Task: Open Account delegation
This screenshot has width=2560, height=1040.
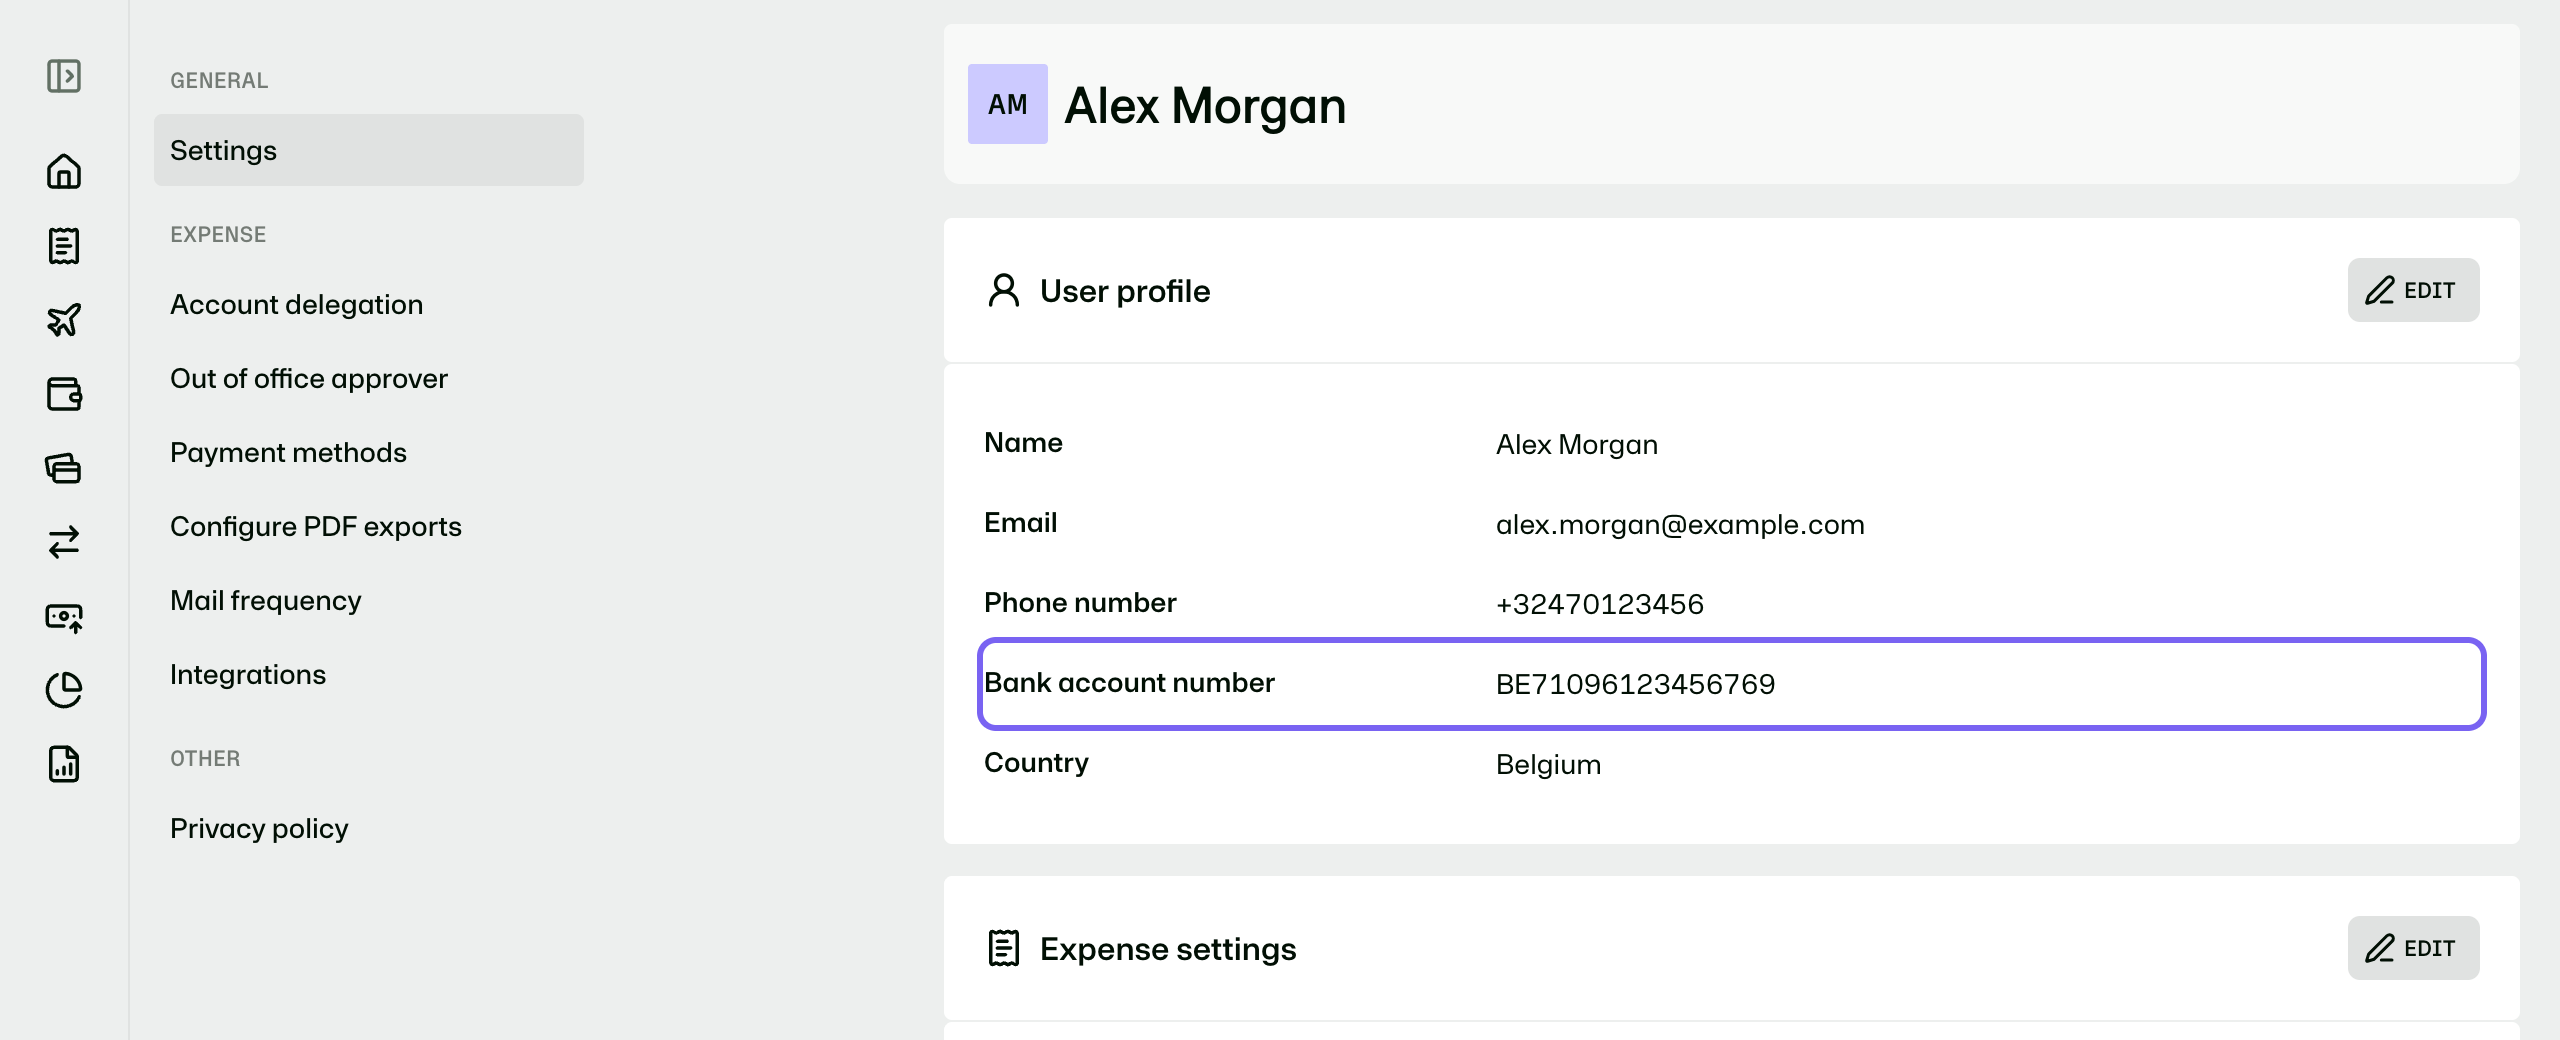Action: pyautogui.click(x=296, y=304)
